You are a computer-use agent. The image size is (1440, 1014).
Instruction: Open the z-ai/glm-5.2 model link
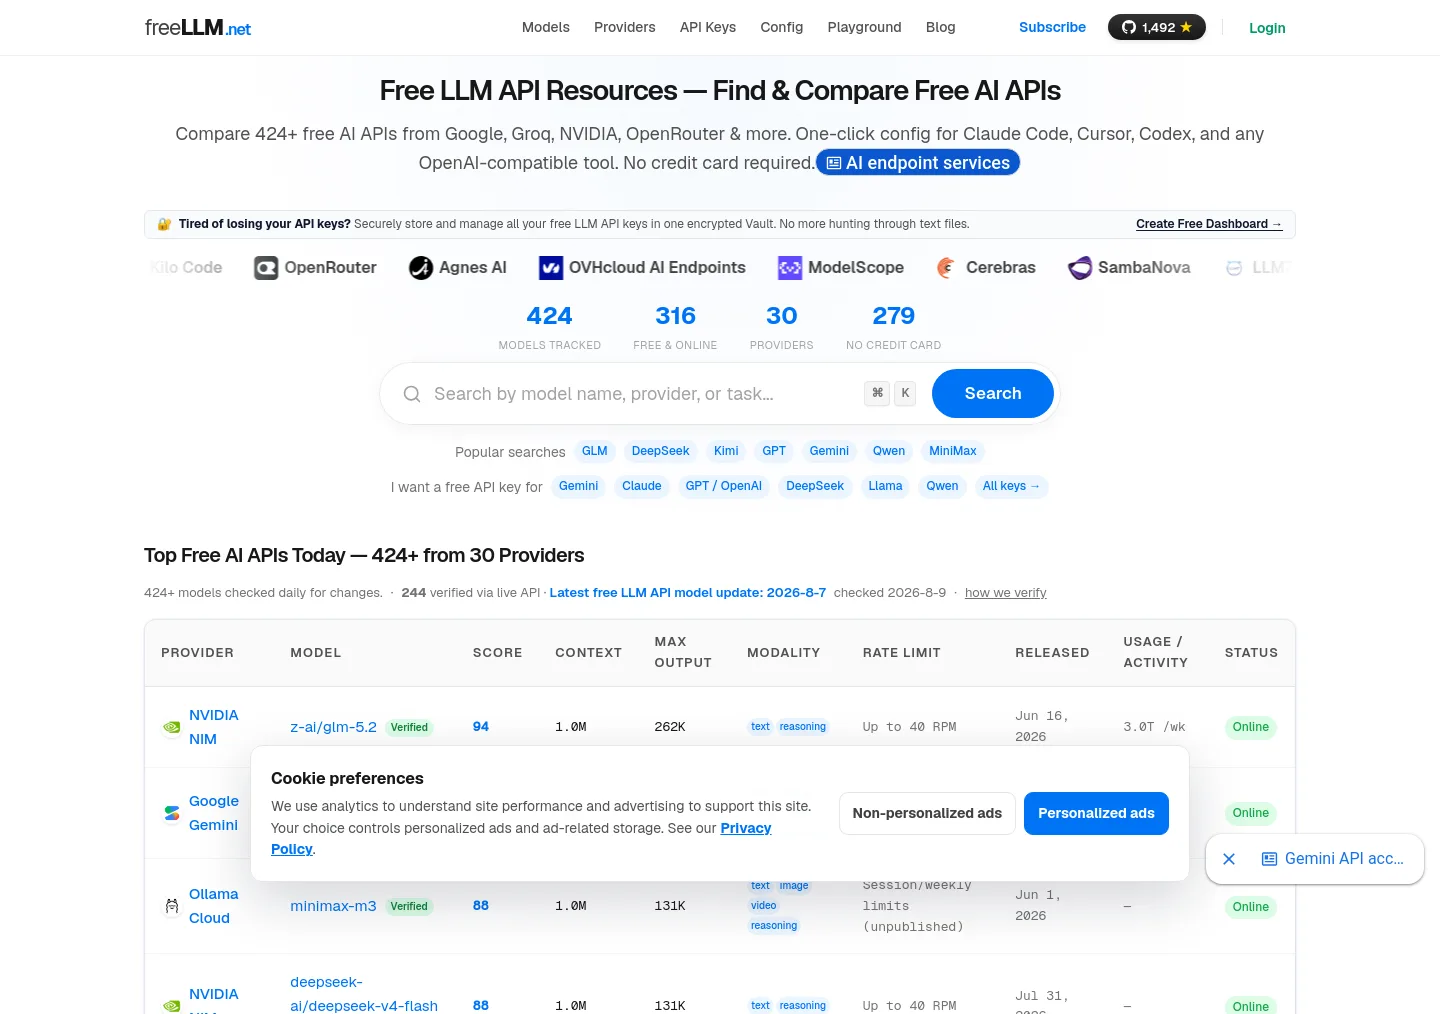(334, 727)
